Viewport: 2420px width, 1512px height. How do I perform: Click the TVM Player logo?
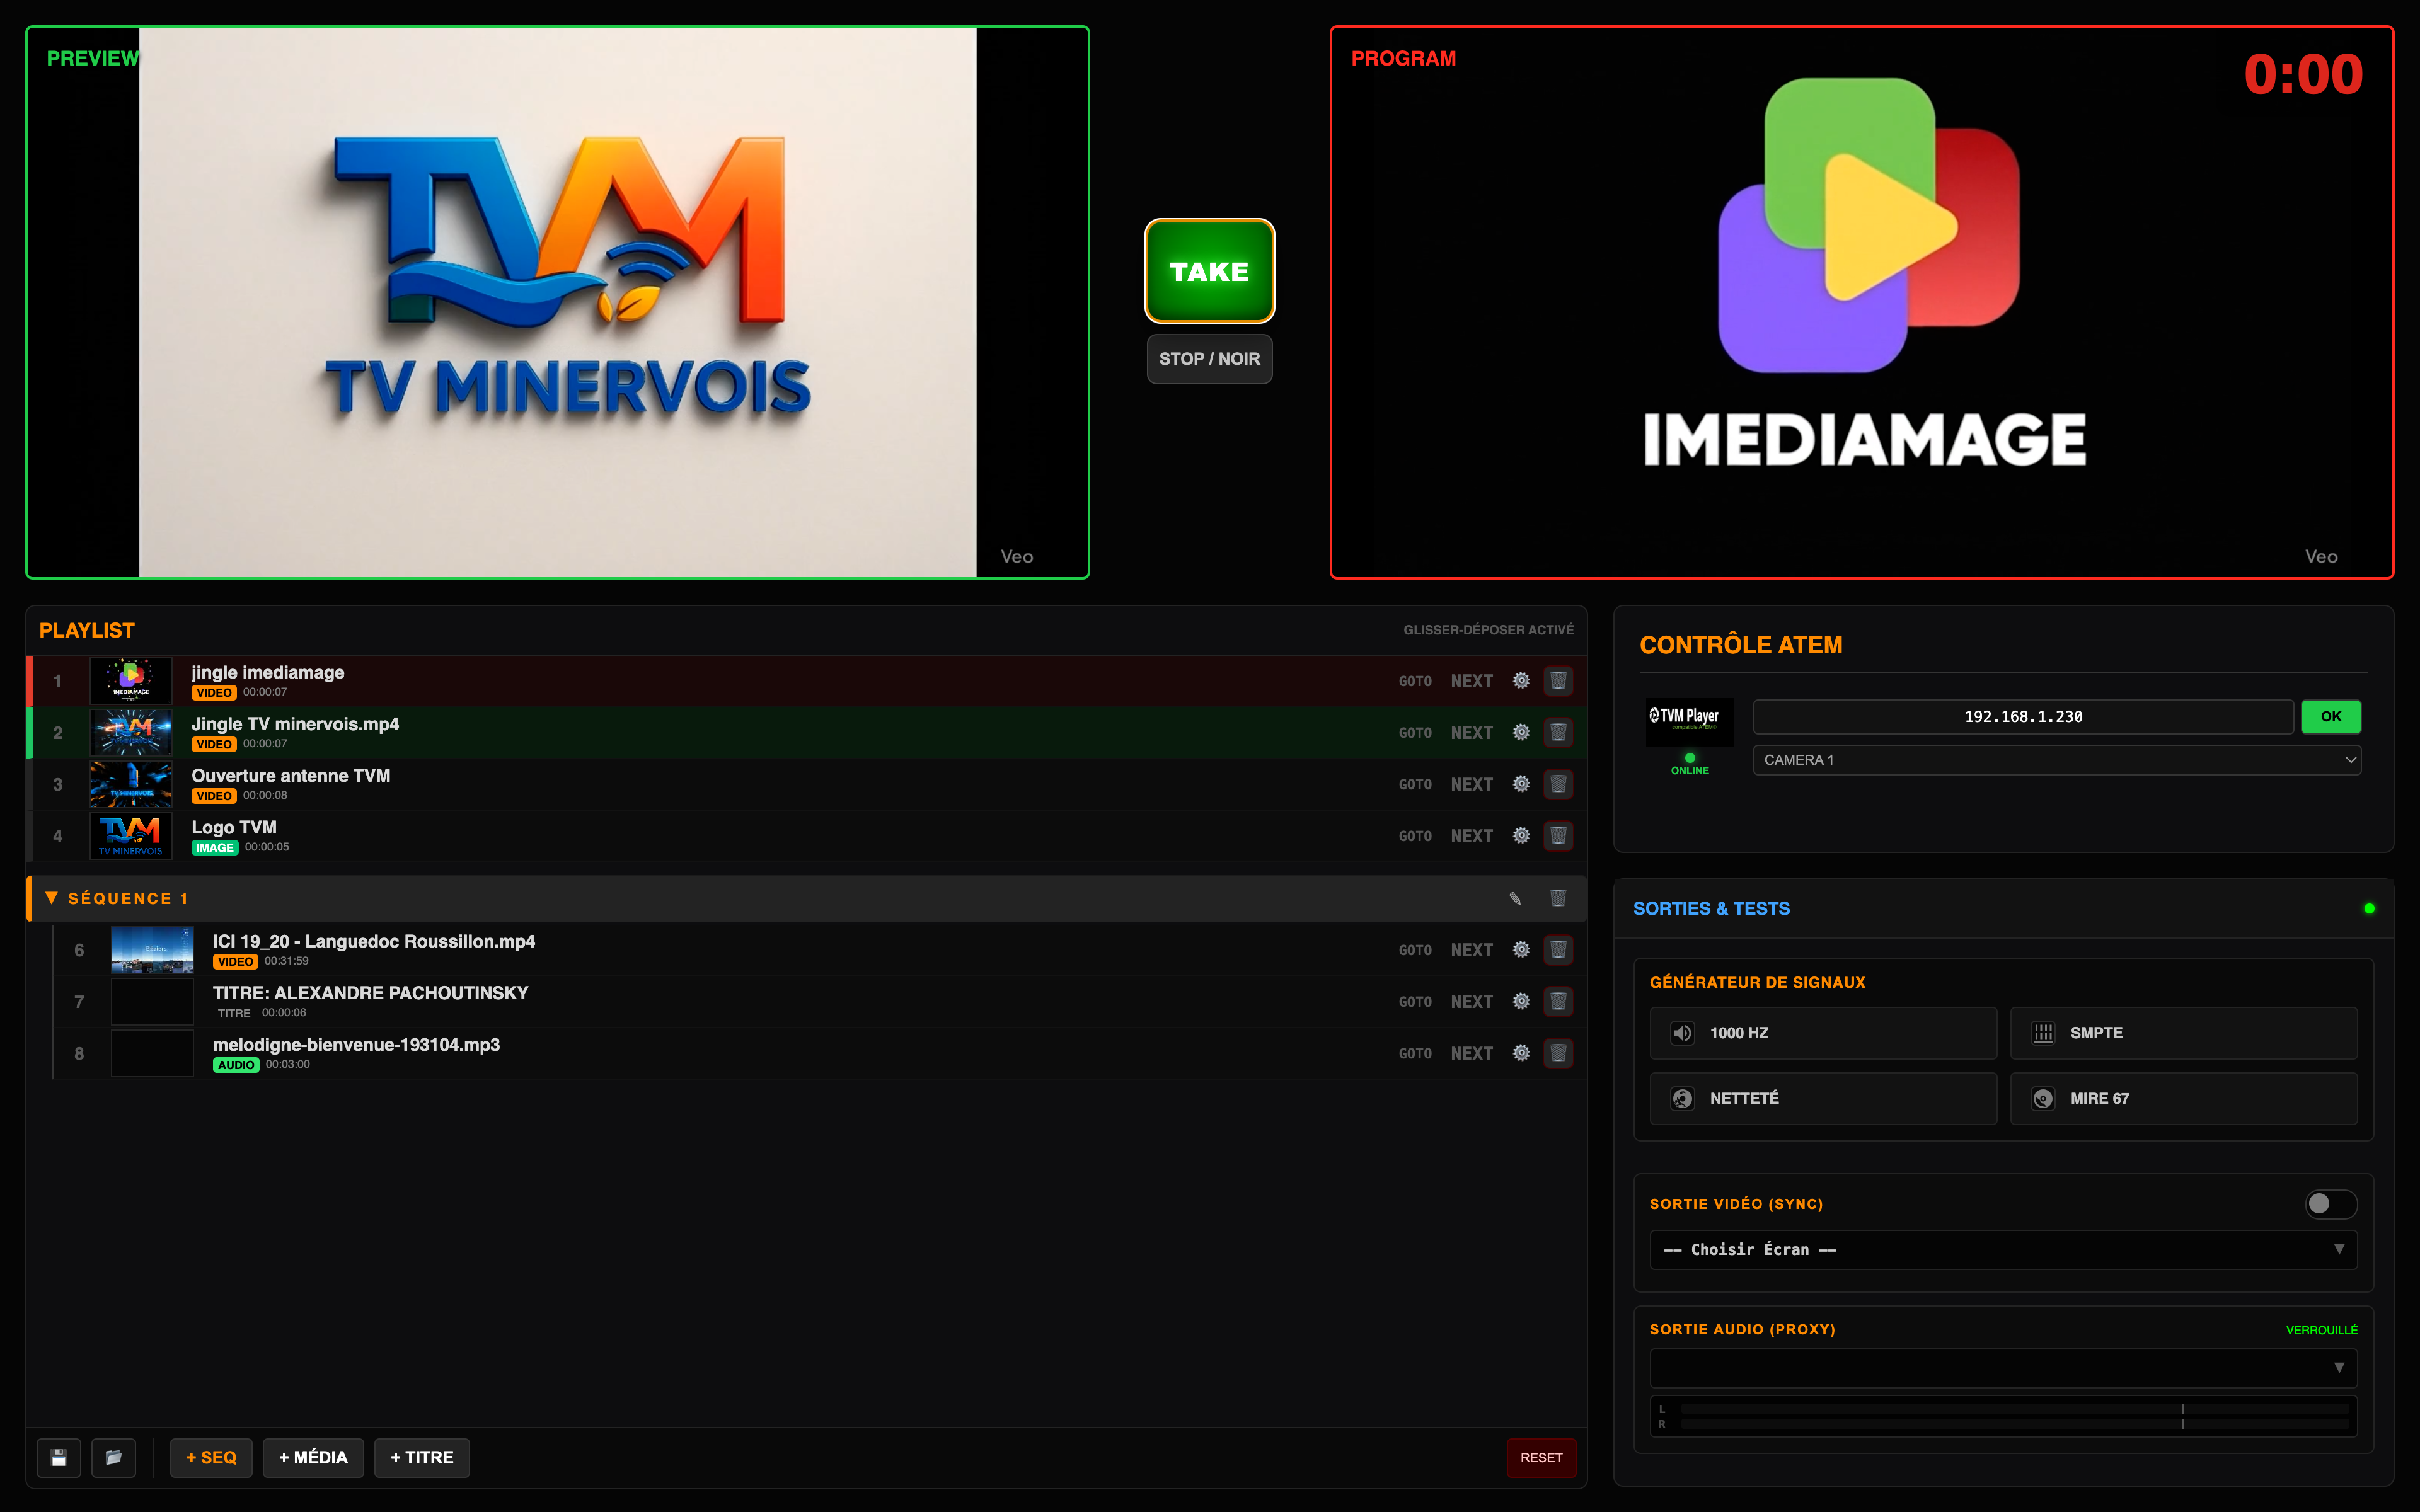1690,721
